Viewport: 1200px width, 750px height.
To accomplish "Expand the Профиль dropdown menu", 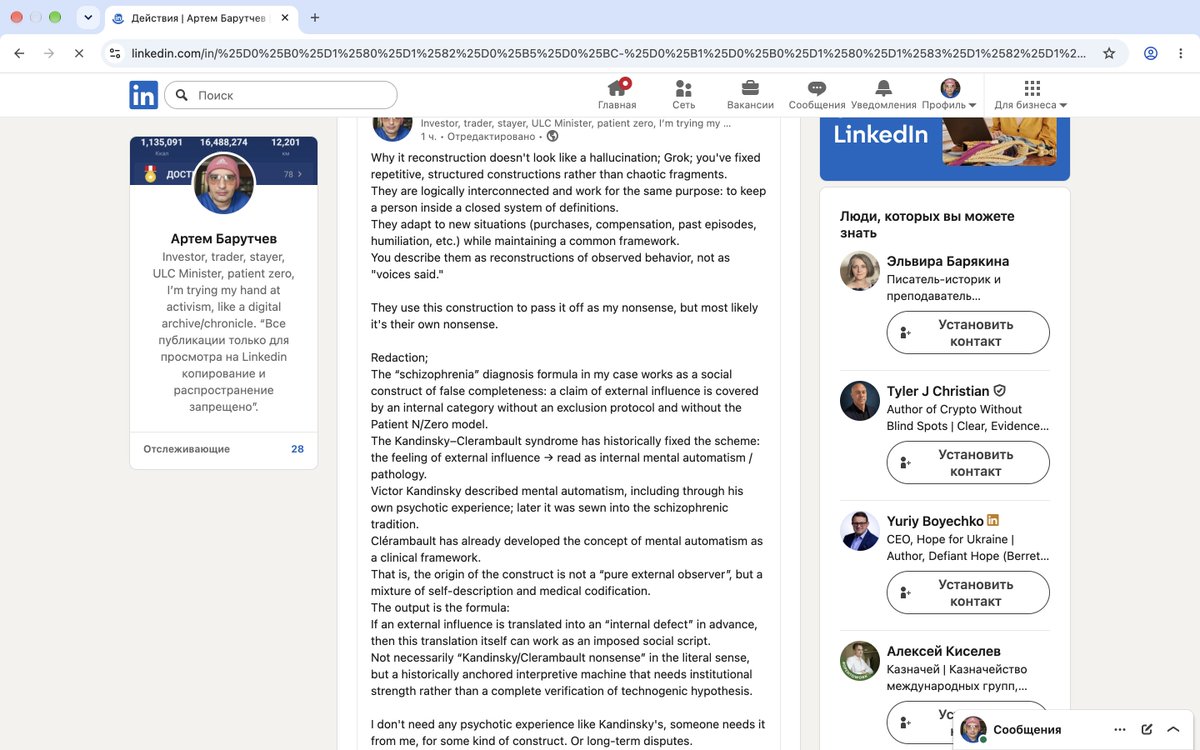I will 950,95.
